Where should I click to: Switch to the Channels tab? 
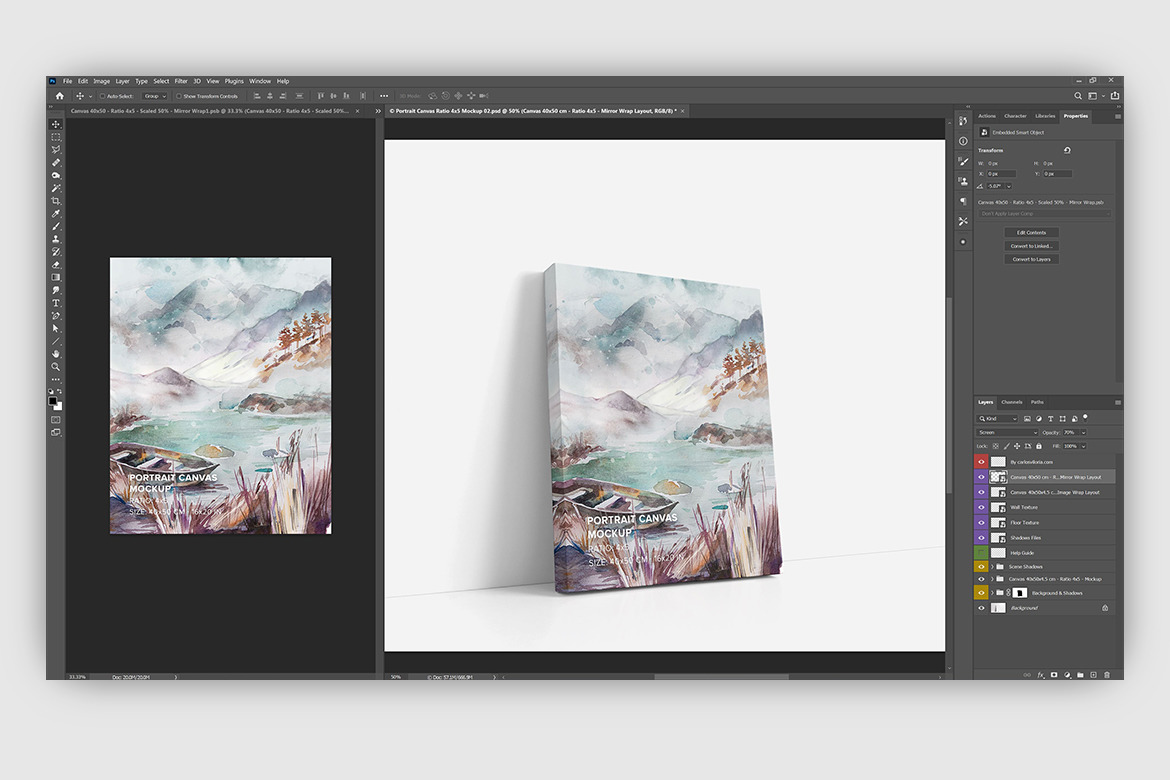pyautogui.click(x=1012, y=402)
